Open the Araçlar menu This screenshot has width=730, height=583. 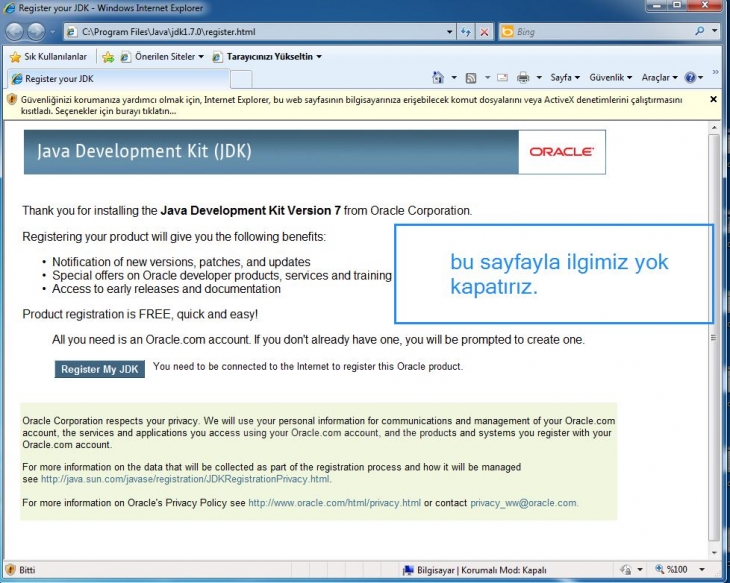click(x=657, y=77)
